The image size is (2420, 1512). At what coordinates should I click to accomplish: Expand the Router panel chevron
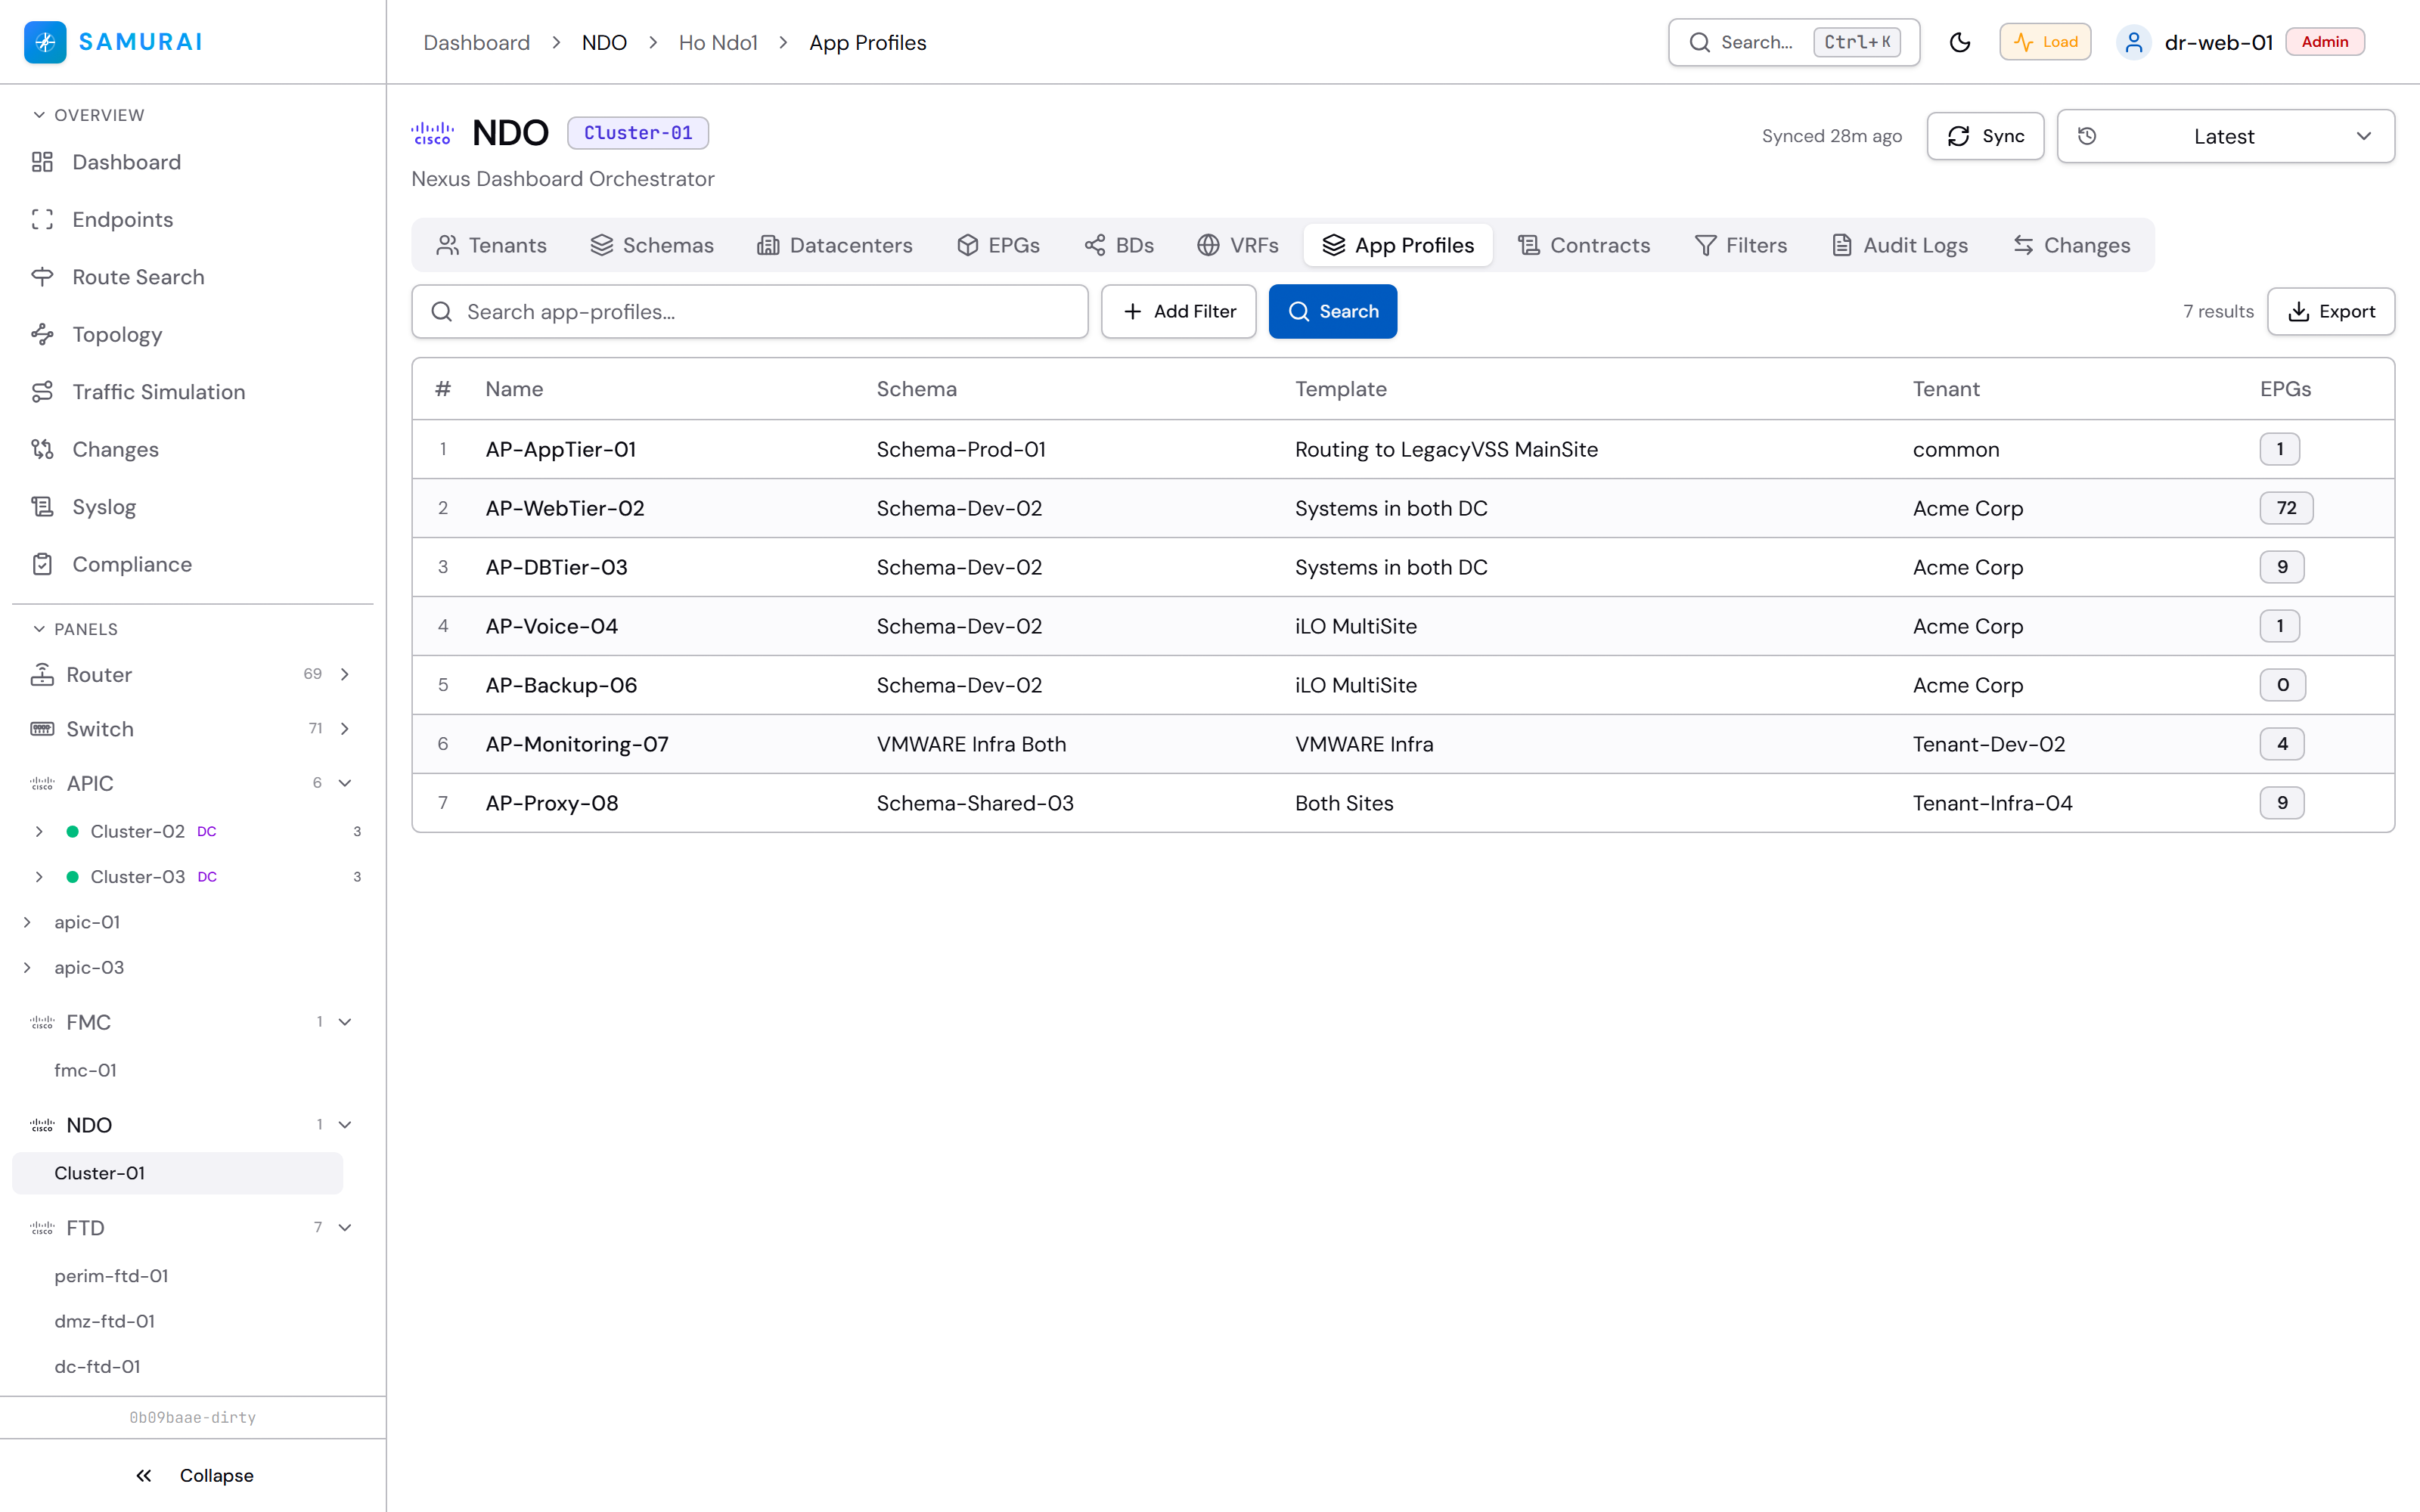345,675
